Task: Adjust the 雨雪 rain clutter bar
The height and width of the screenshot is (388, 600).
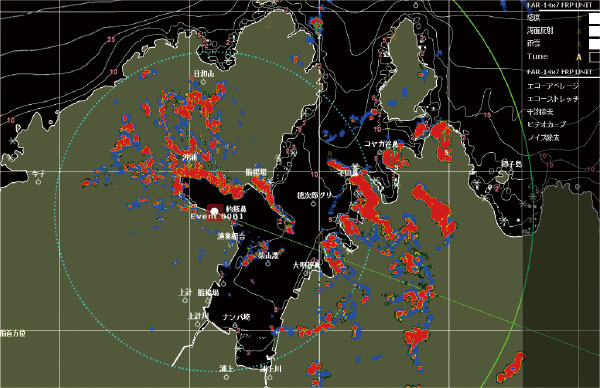Action: pyautogui.click(x=594, y=44)
